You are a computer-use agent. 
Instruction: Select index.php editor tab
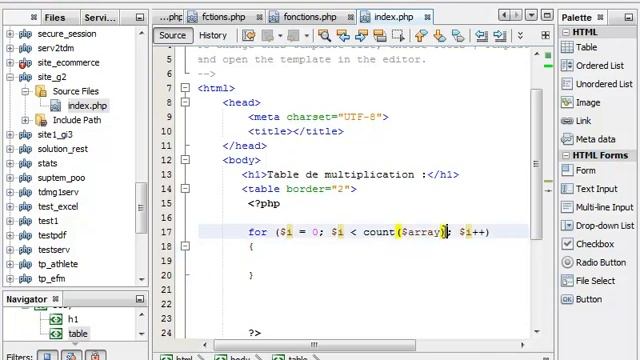393,17
